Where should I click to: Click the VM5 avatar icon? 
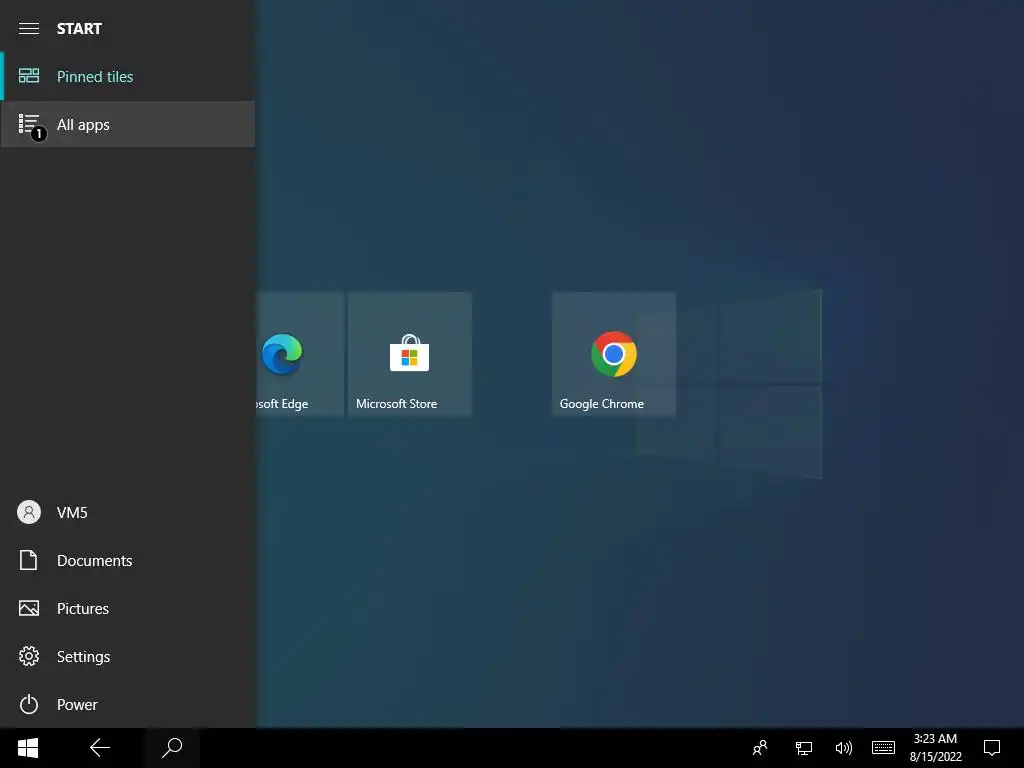point(29,513)
